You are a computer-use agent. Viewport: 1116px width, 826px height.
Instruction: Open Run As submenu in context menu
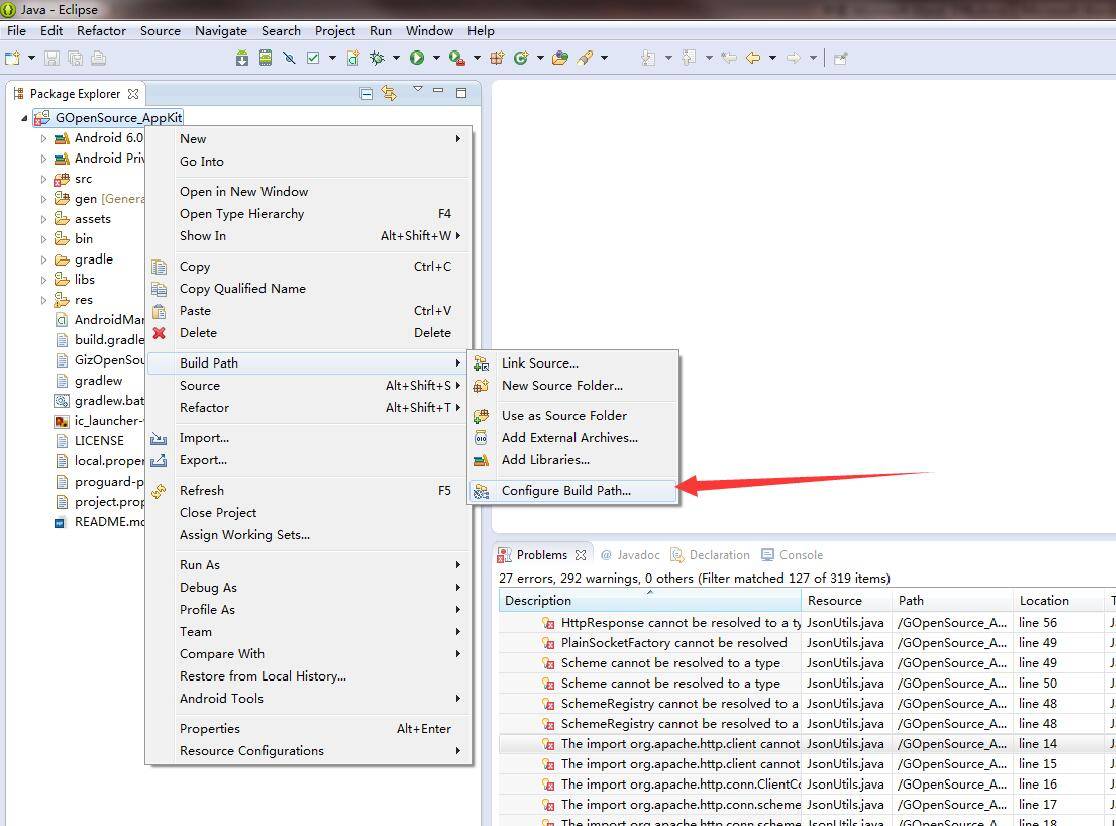click(308, 565)
